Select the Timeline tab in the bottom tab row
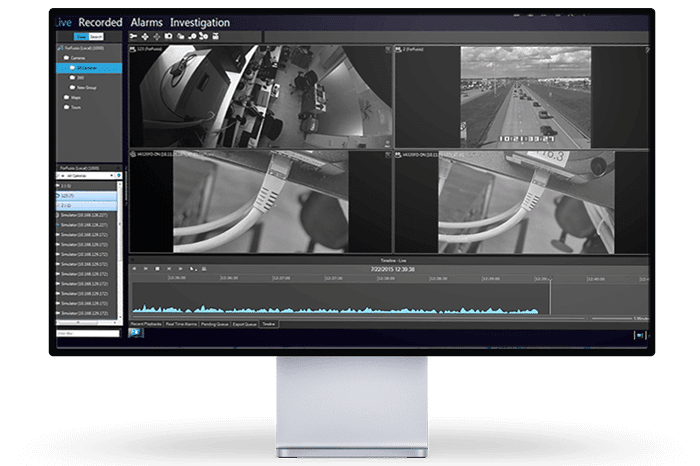Image resolution: width=700 pixels, height=466 pixels. [268, 324]
